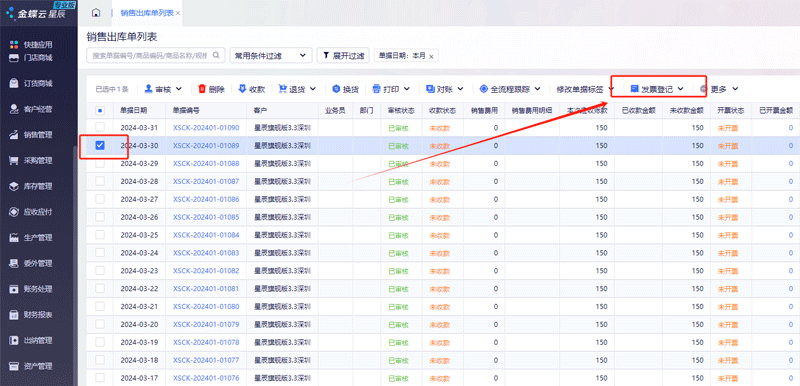Screen dimensions: 800x386
Task: Click the 收款 toolbar icon
Action: click(242, 89)
